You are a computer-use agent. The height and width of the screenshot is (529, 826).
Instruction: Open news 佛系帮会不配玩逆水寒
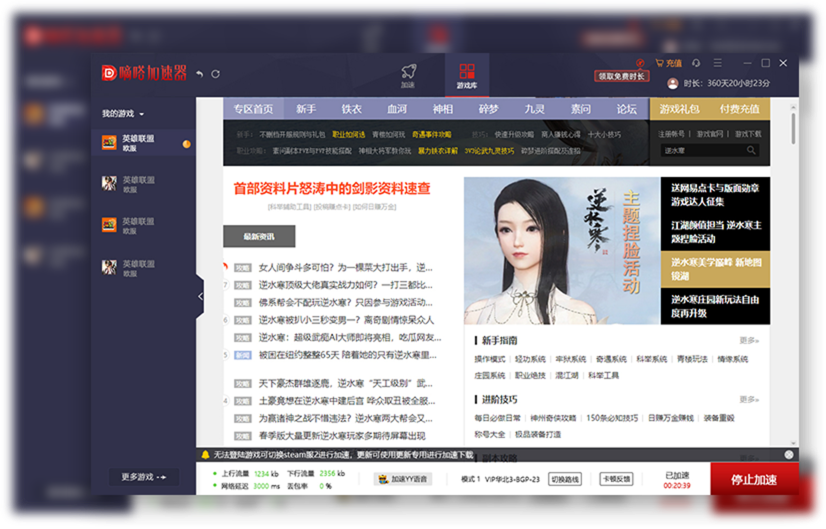(346, 303)
